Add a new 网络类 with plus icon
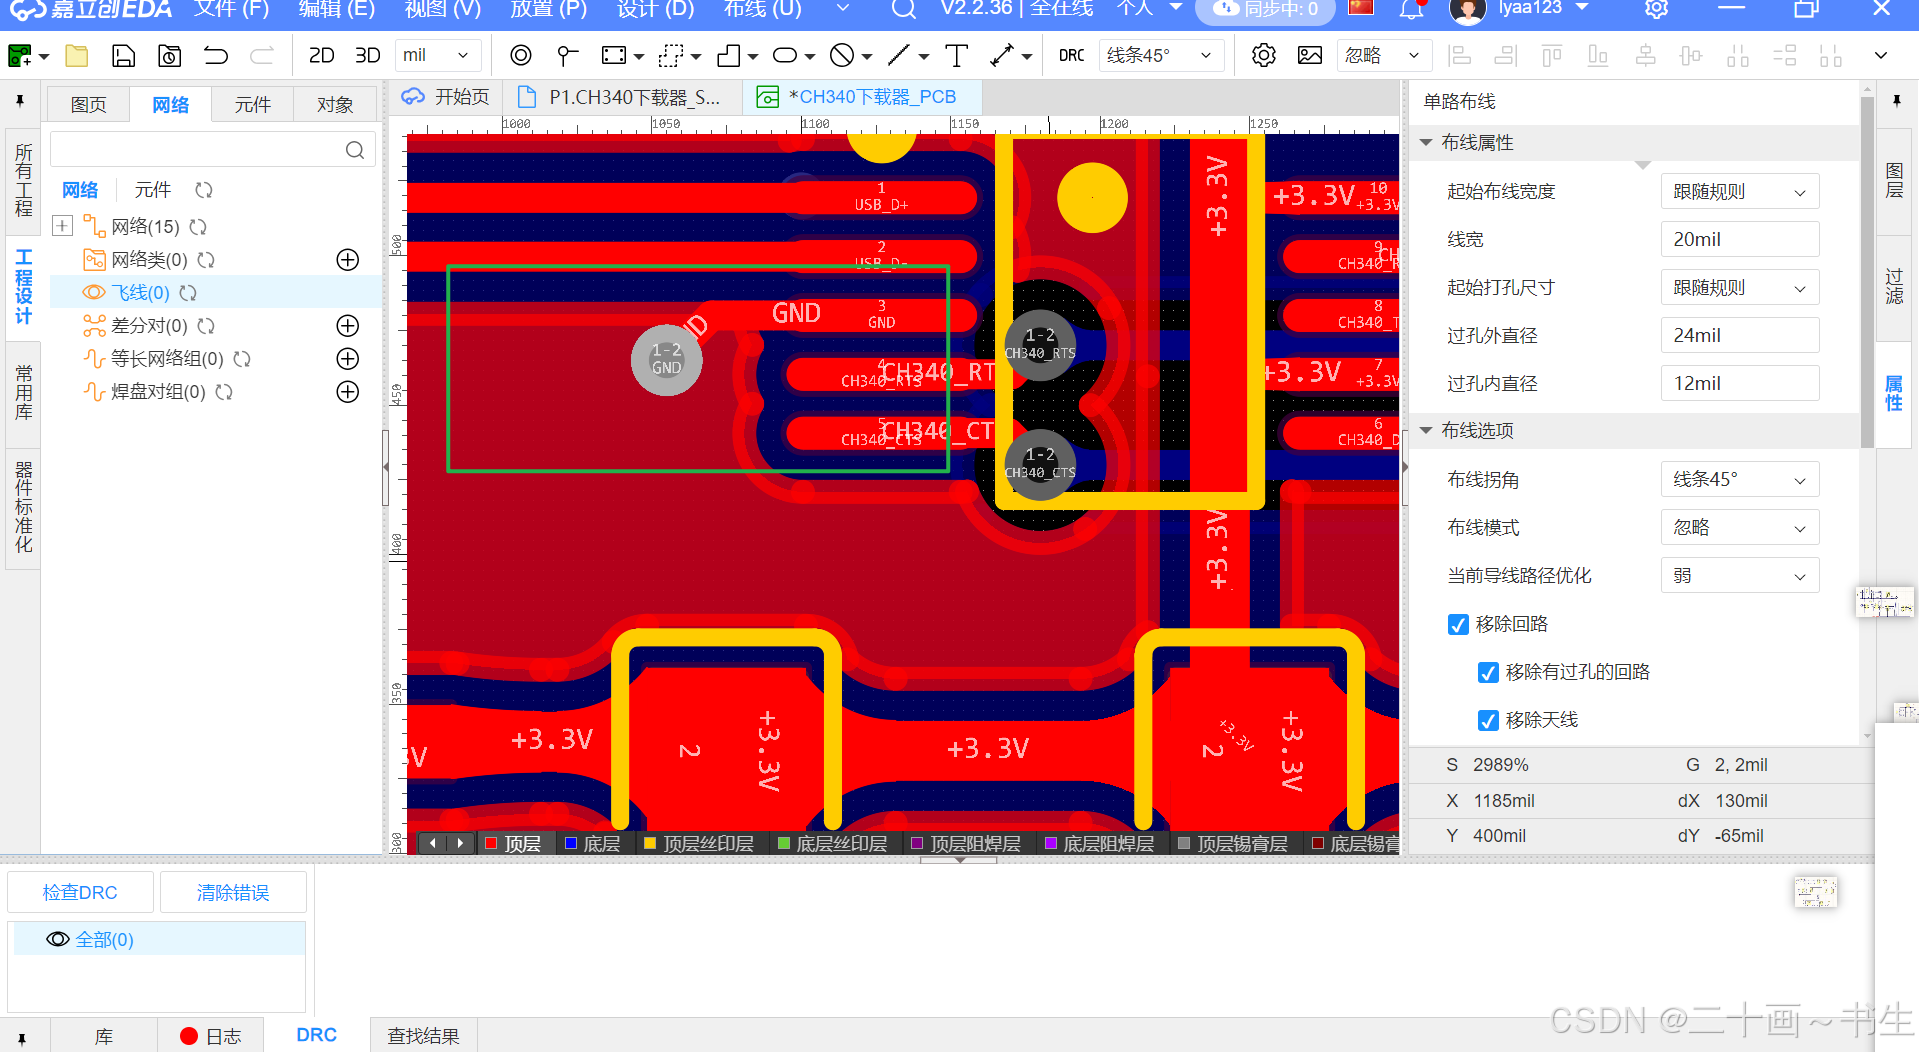The image size is (1919, 1052). (x=347, y=260)
